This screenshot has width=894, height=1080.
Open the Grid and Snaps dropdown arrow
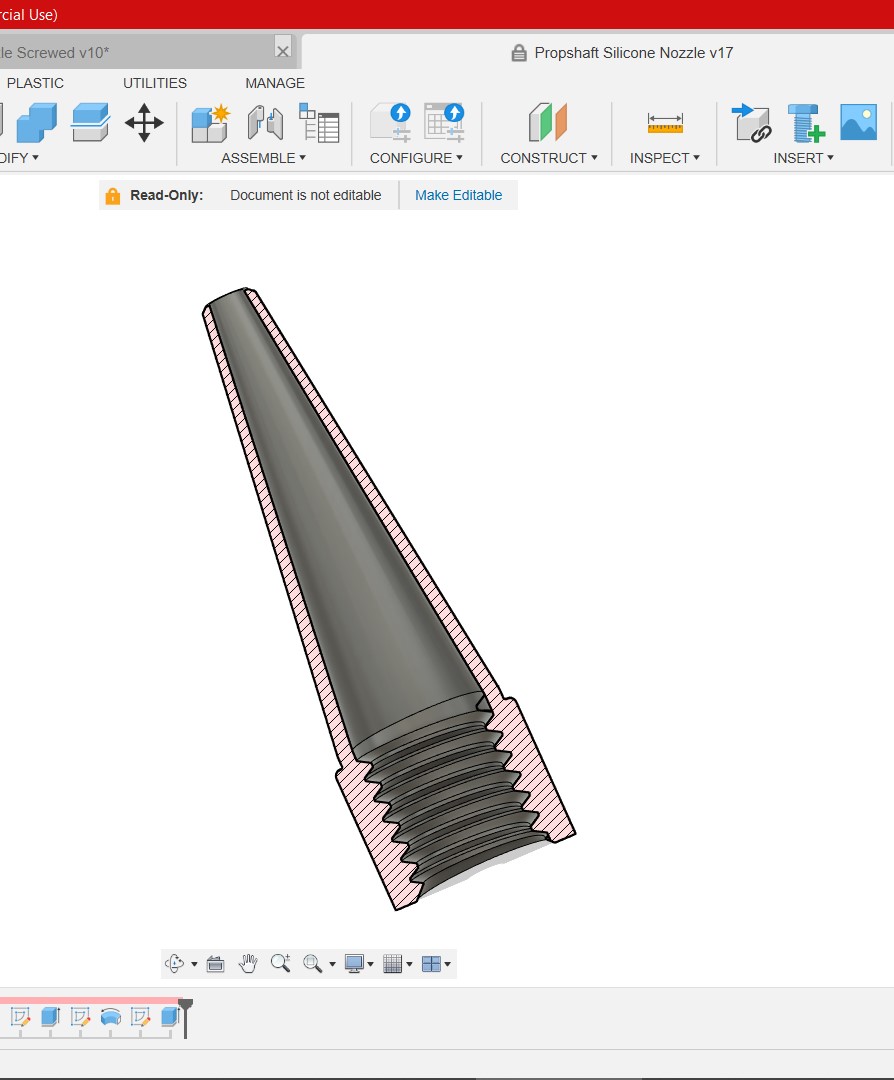409,964
